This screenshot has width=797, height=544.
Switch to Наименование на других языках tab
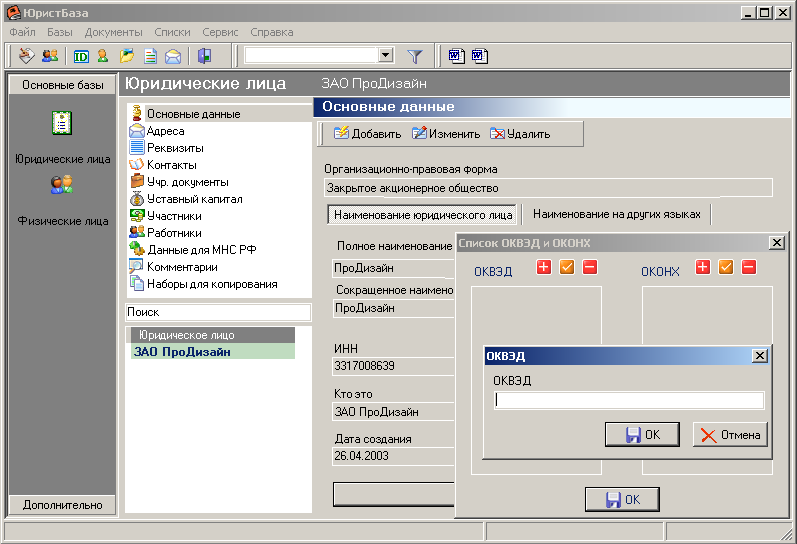tap(617, 214)
